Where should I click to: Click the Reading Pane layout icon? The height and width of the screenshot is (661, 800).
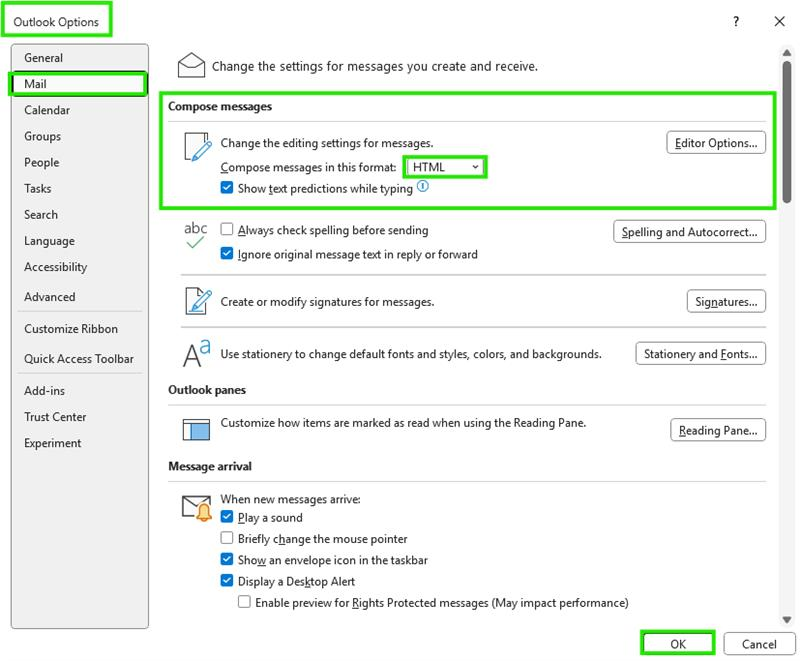196,429
